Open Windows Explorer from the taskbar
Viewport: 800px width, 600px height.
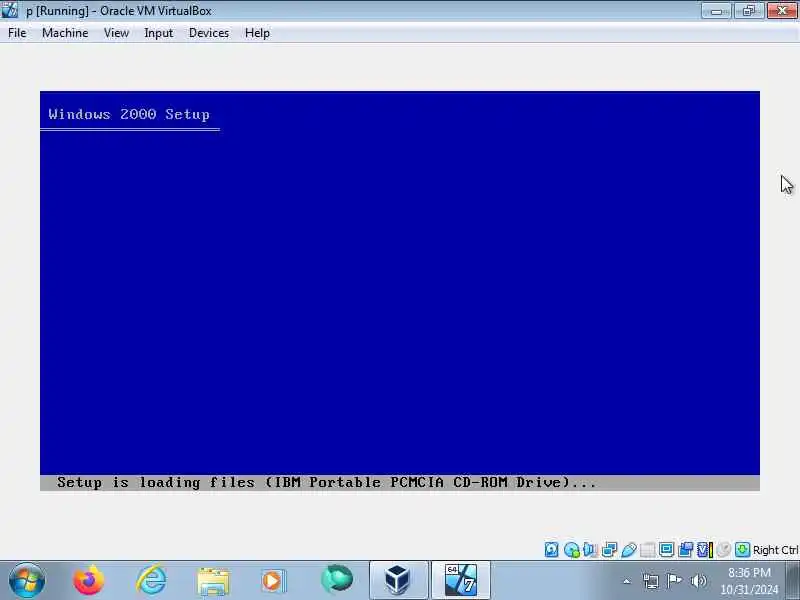point(213,581)
